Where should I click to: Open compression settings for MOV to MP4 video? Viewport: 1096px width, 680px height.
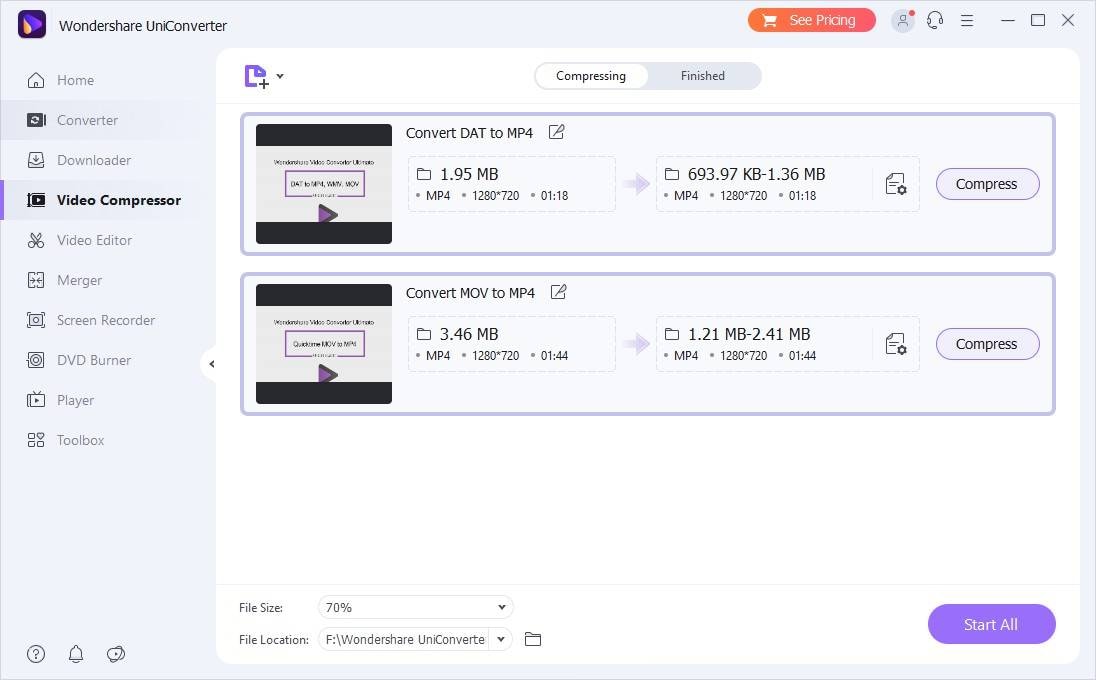(x=895, y=345)
